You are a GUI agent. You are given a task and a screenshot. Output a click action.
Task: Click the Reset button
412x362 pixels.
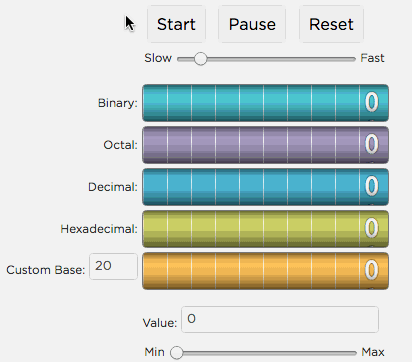click(x=331, y=24)
